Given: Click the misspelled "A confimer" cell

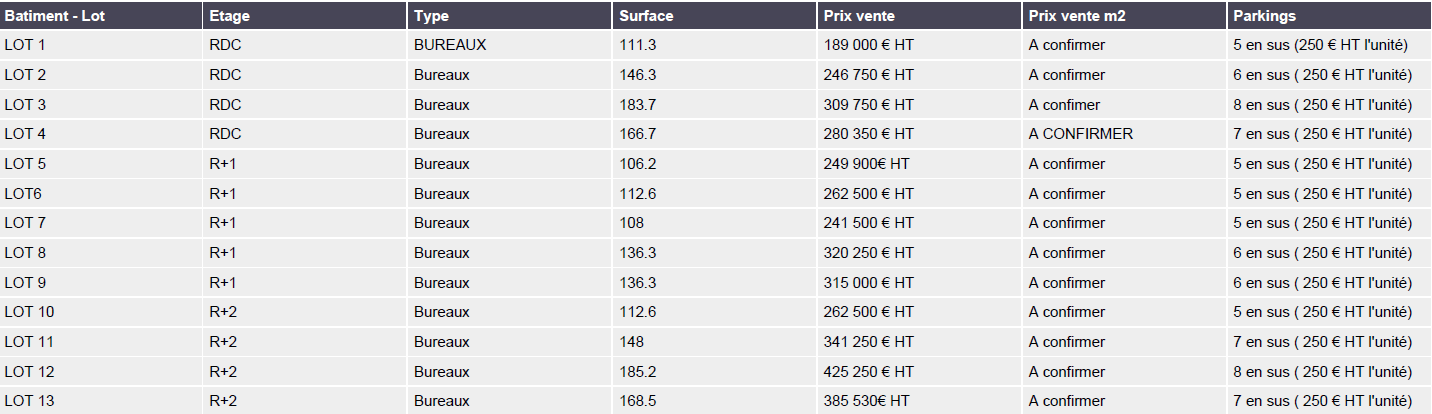Looking at the screenshot, I should (1064, 104).
